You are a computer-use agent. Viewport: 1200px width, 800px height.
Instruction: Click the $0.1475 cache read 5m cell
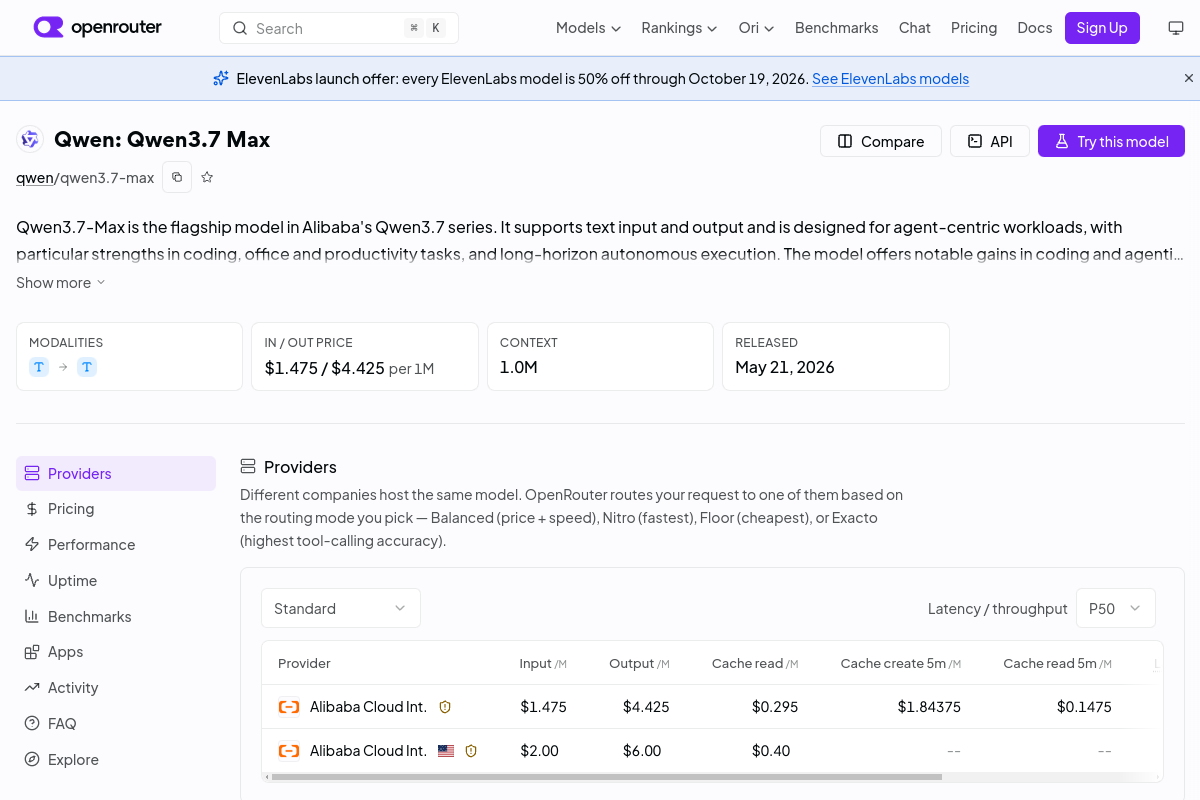coord(1084,707)
